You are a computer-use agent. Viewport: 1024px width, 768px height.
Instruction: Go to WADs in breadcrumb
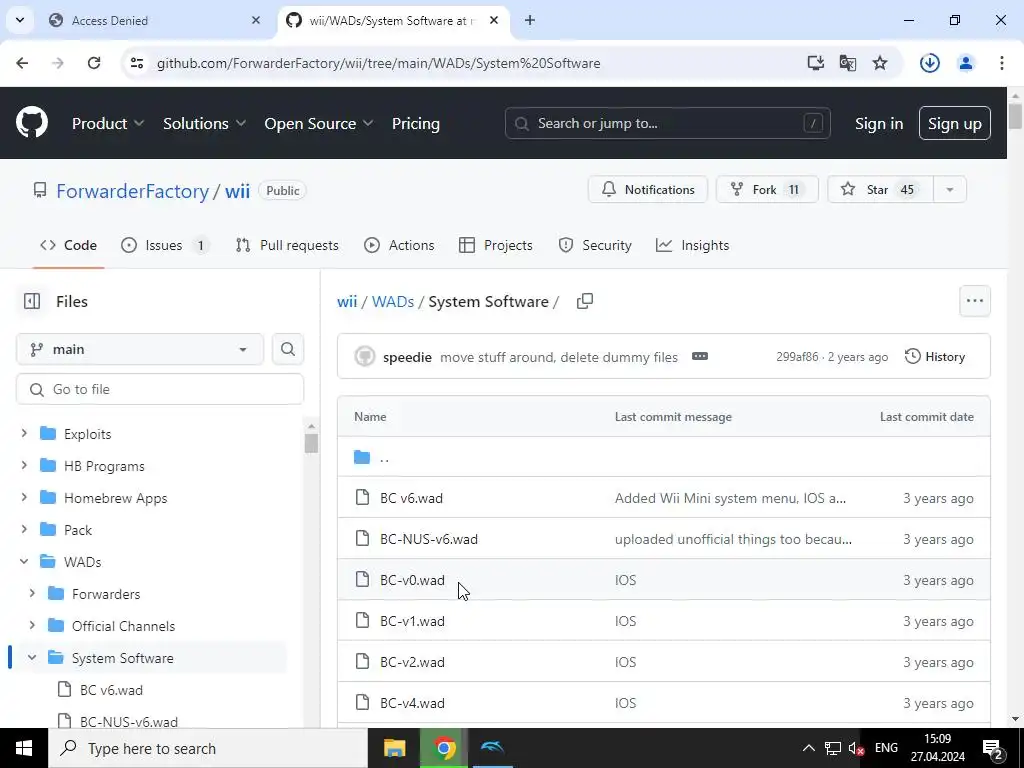pos(392,302)
